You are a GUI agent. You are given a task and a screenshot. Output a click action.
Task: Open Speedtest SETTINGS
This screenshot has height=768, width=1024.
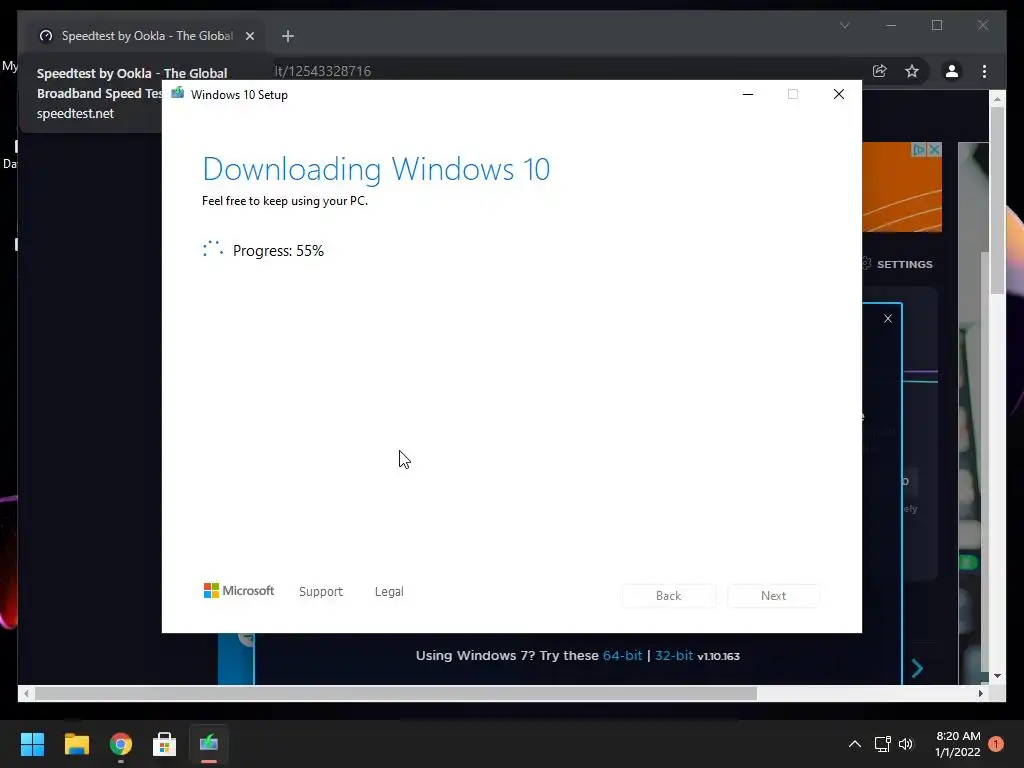pyautogui.click(x=899, y=264)
